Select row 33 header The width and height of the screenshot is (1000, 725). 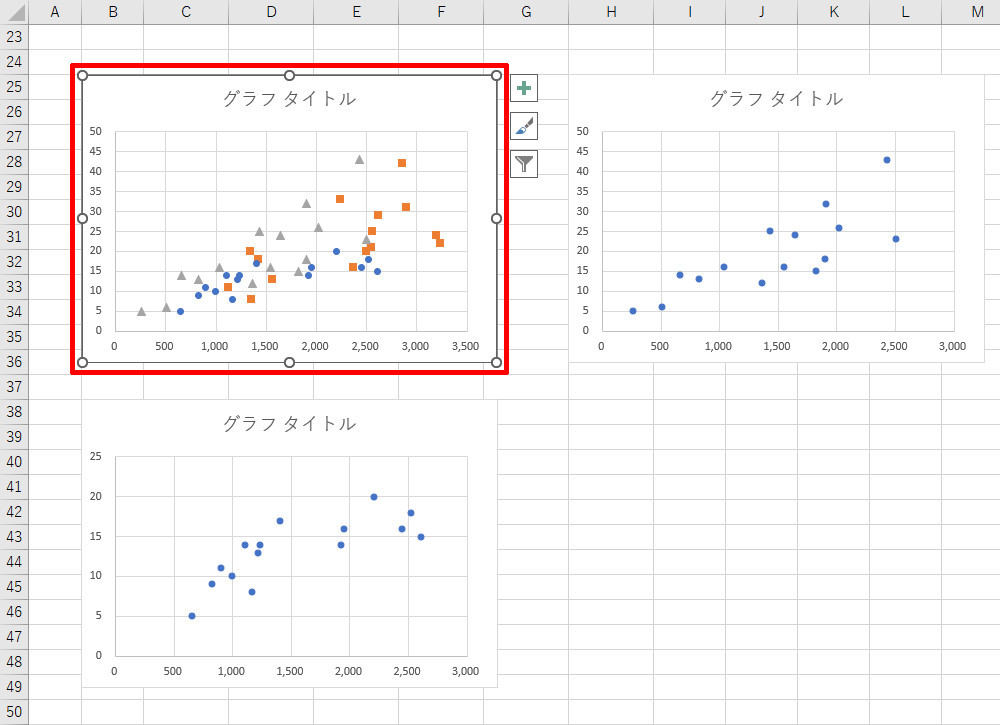click(x=14, y=287)
